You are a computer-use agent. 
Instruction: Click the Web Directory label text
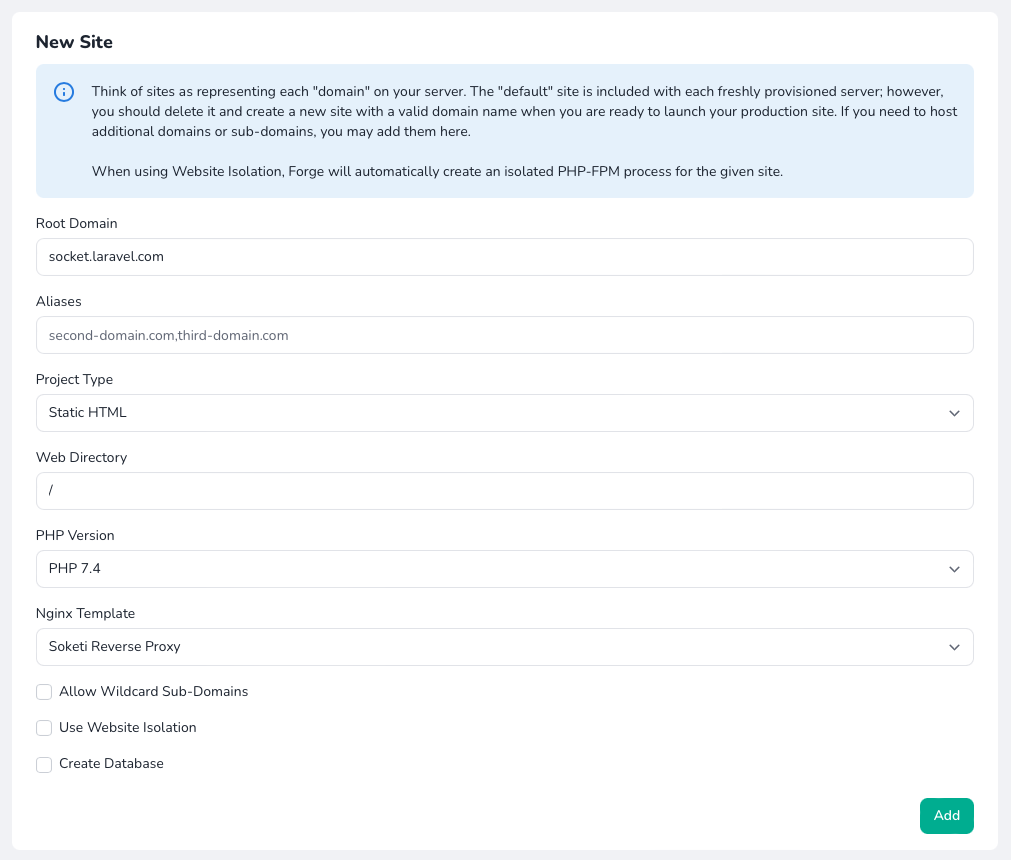[82, 457]
